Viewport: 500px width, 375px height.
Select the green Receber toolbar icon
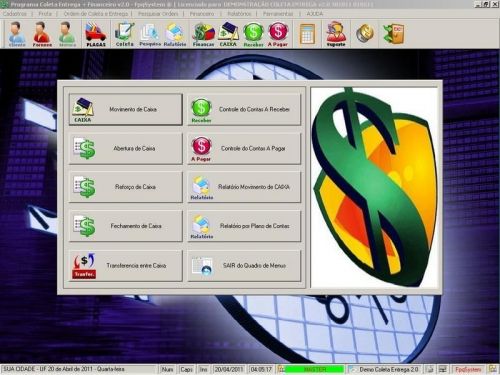(253, 34)
